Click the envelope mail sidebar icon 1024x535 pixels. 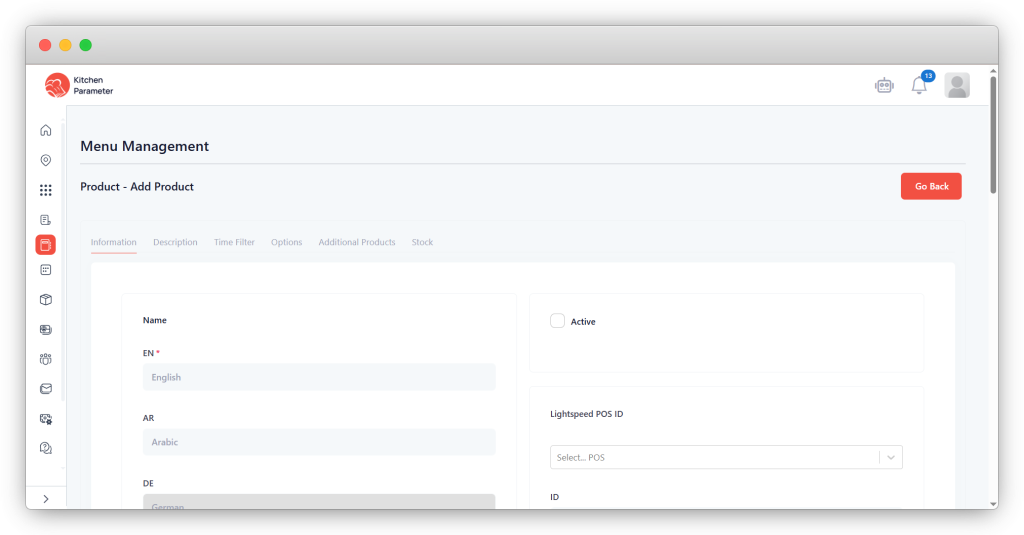coord(46,389)
